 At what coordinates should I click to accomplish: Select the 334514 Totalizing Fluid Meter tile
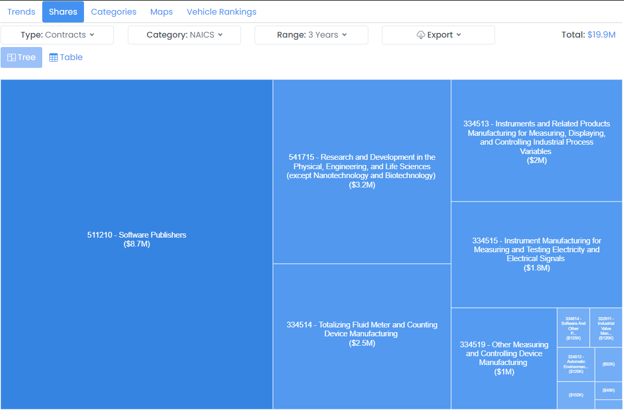pos(362,336)
